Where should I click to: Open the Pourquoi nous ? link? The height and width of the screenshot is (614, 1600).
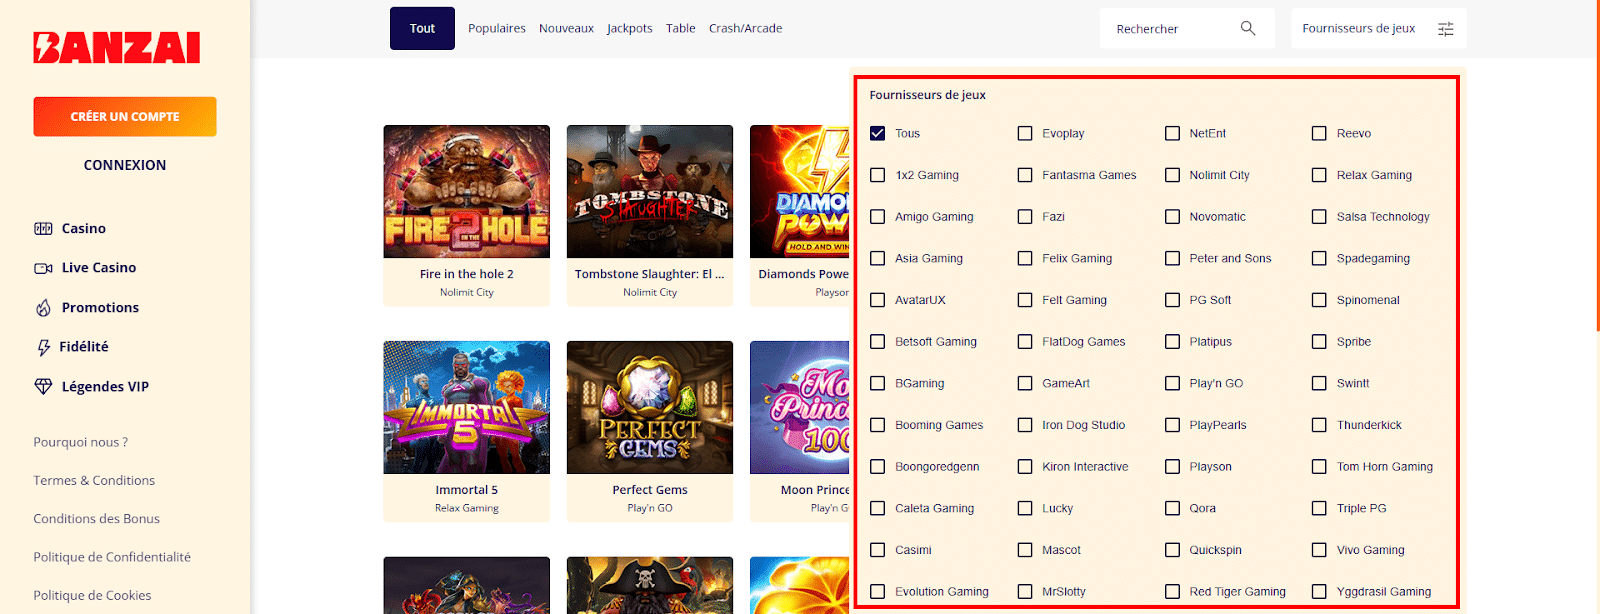pos(81,442)
